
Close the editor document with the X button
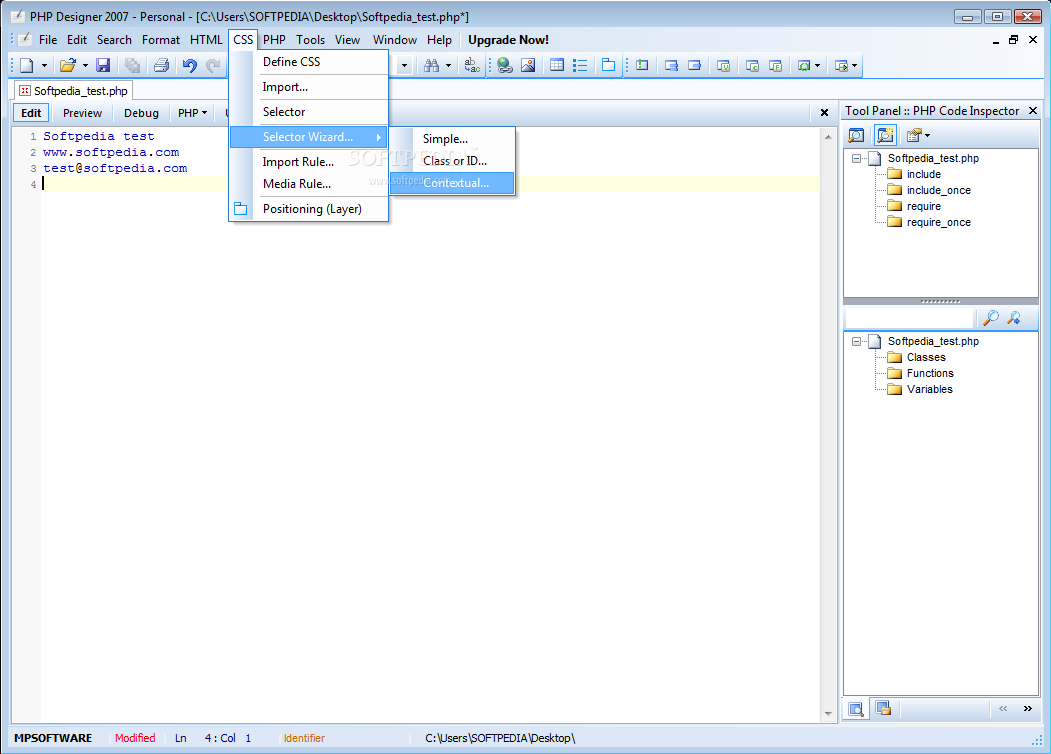click(x=824, y=113)
